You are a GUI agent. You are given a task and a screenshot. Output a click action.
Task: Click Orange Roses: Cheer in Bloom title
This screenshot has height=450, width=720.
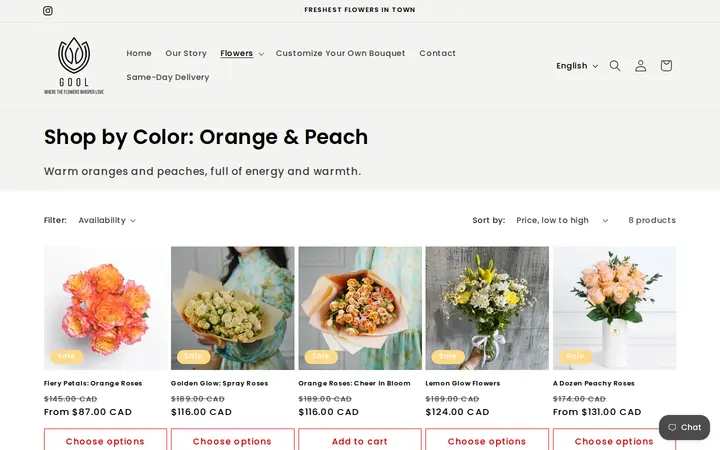pyautogui.click(x=354, y=383)
